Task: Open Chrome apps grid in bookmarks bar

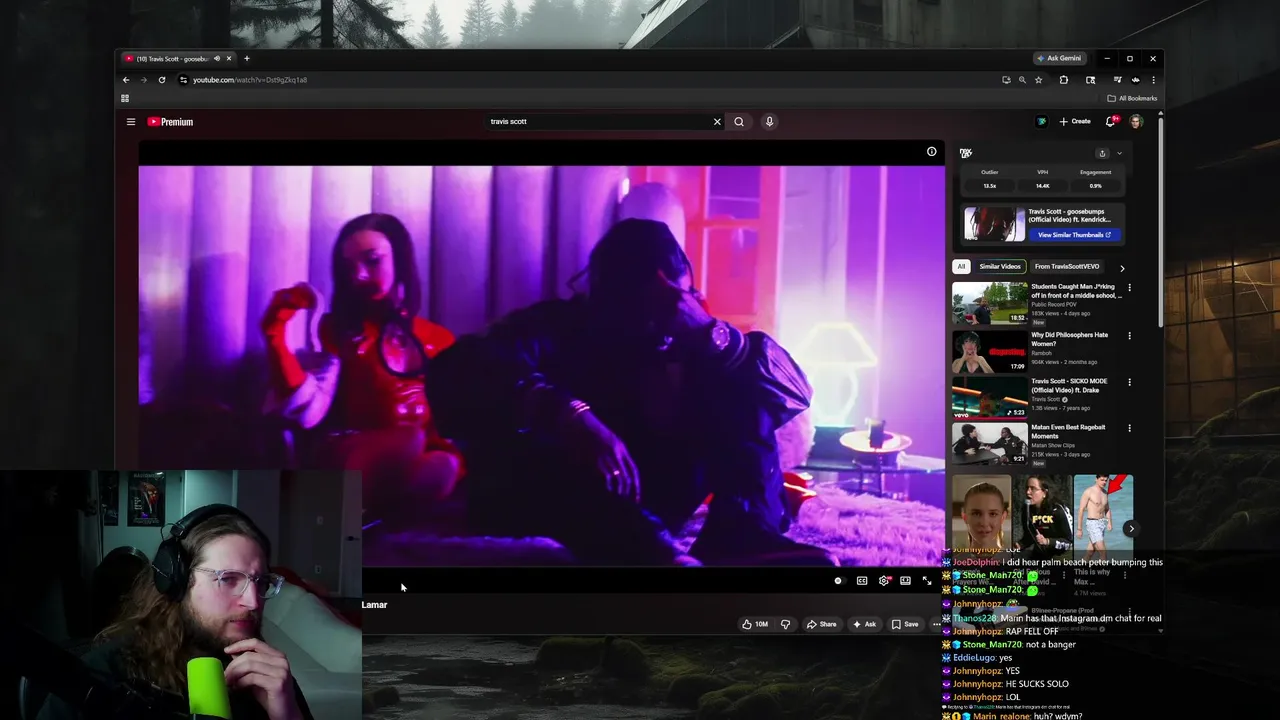Action: click(125, 98)
